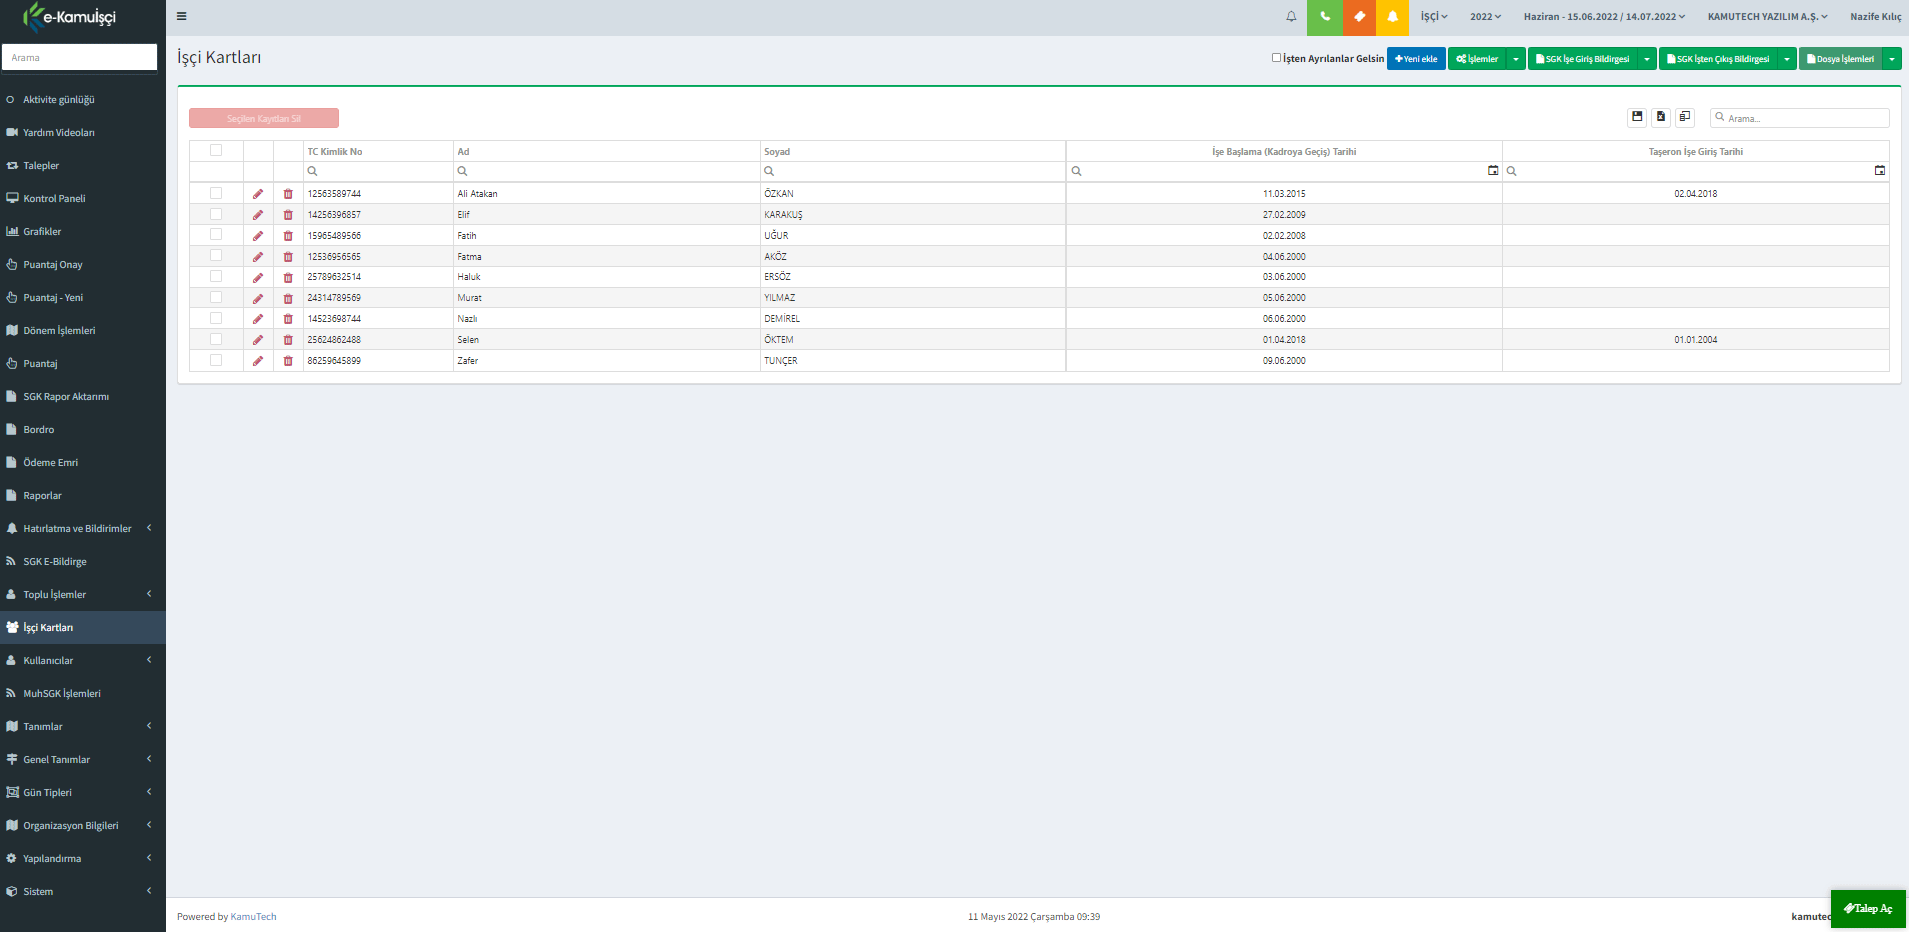
Task: Open Aktivite günlüğü in sidebar
Action: [83, 99]
